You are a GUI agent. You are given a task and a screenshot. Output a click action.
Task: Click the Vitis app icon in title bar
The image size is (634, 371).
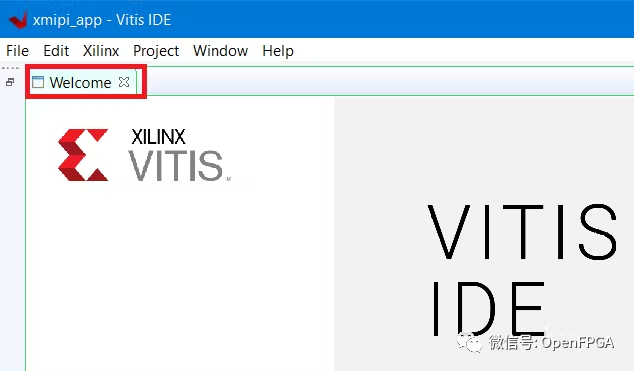18,20
